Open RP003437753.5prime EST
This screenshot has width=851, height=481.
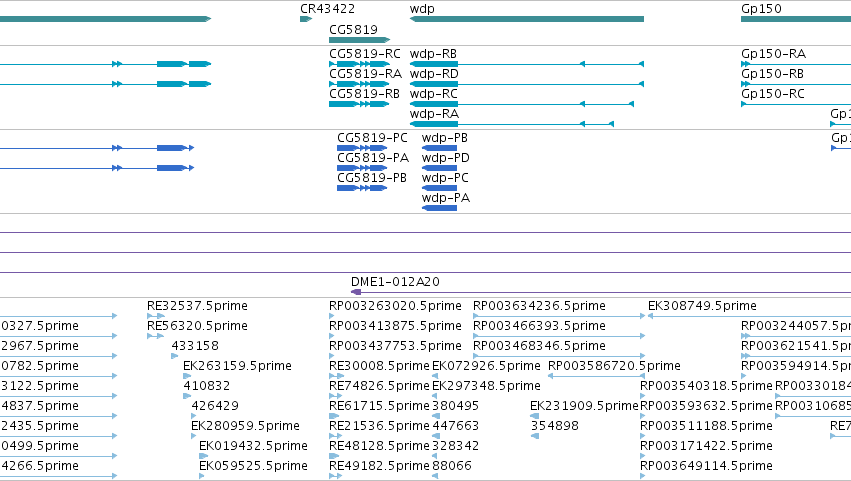[x=395, y=346]
